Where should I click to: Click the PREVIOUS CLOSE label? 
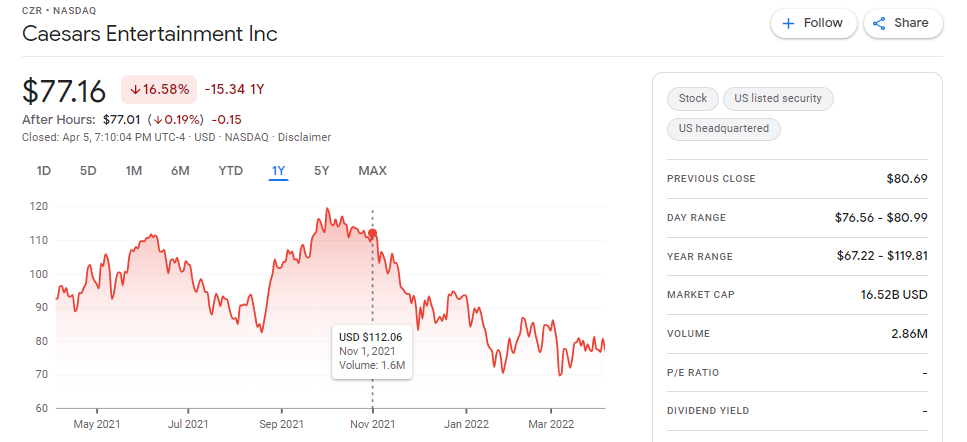[x=711, y=179]
